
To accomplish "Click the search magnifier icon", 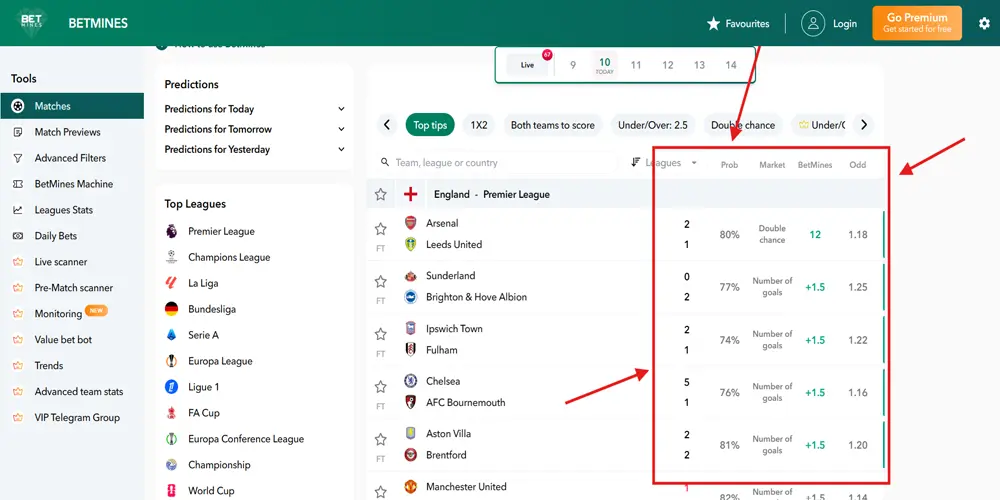I will [385, 163].
